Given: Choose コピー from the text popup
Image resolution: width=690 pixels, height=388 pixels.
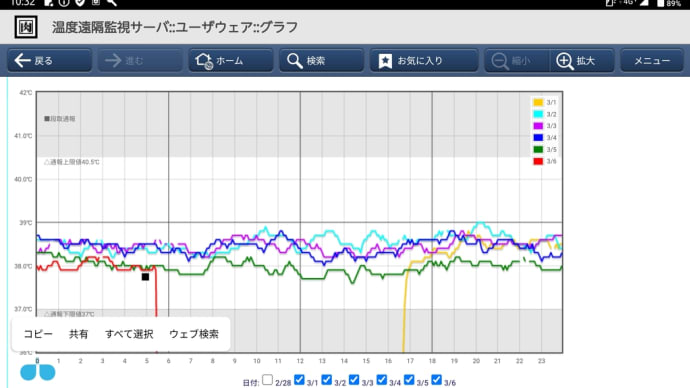Looking at the screenshot, I should pos(38,334).
